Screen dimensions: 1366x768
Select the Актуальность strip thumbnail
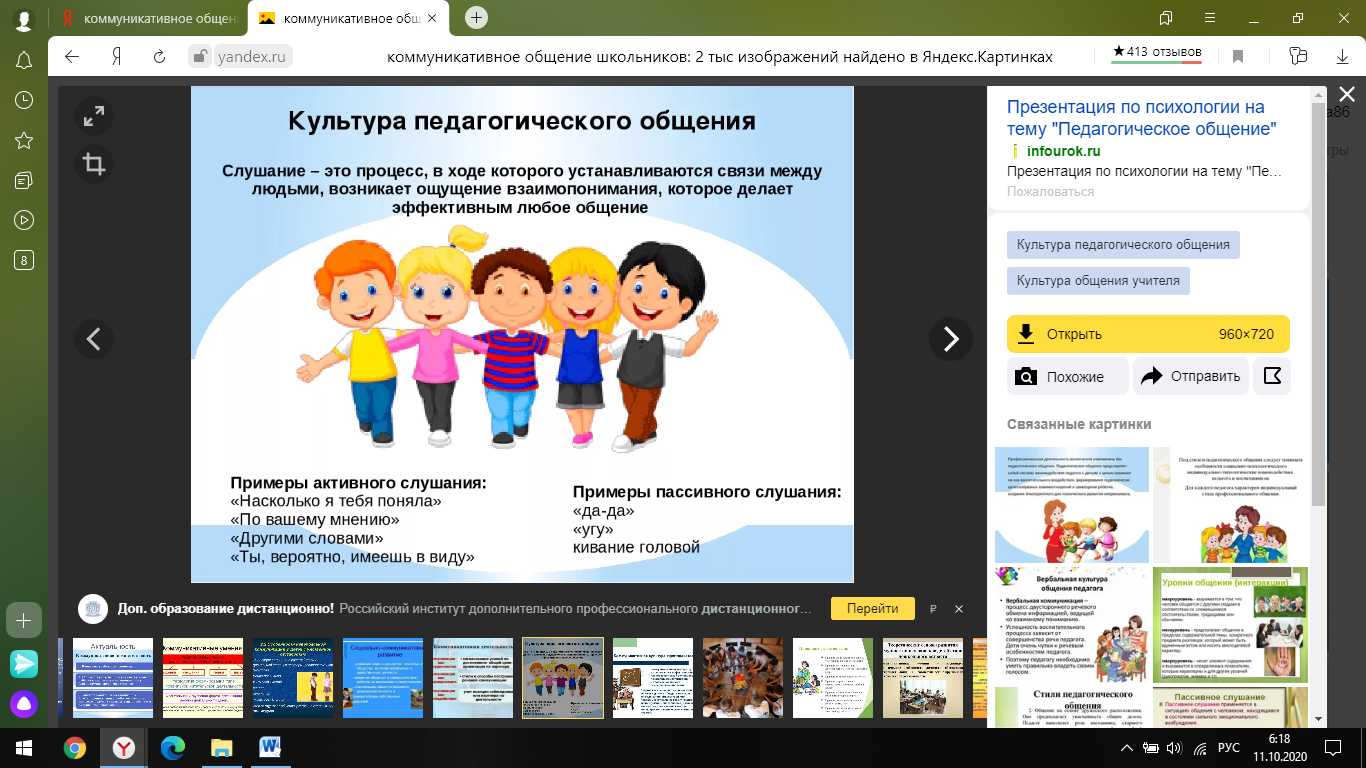113,678
